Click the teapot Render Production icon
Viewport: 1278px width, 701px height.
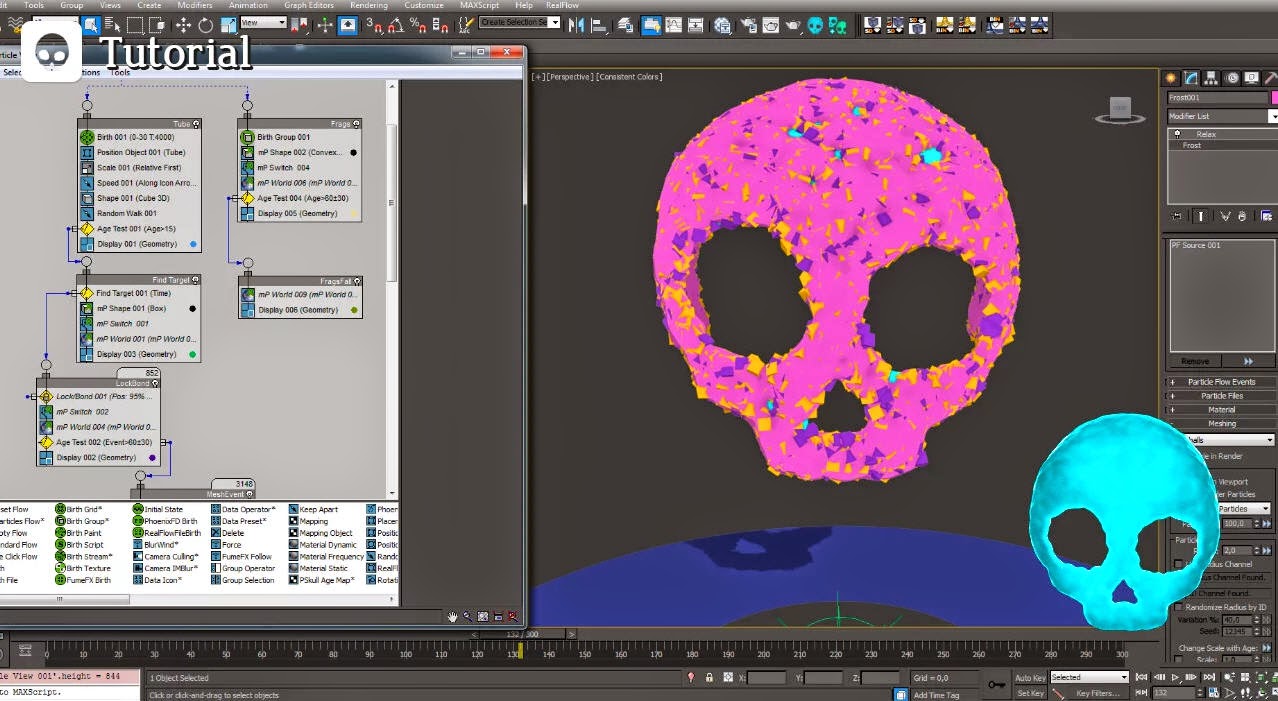pos(793,25)
